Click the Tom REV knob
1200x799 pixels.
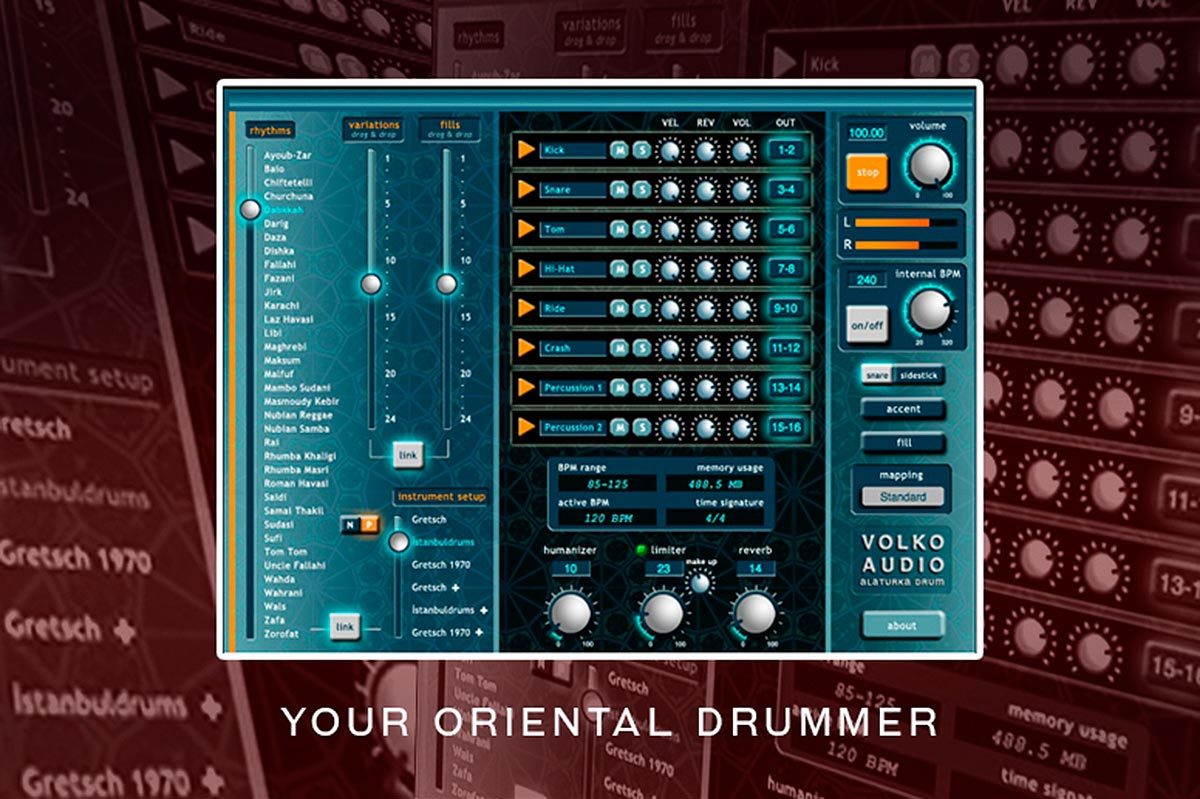(706, 230)
